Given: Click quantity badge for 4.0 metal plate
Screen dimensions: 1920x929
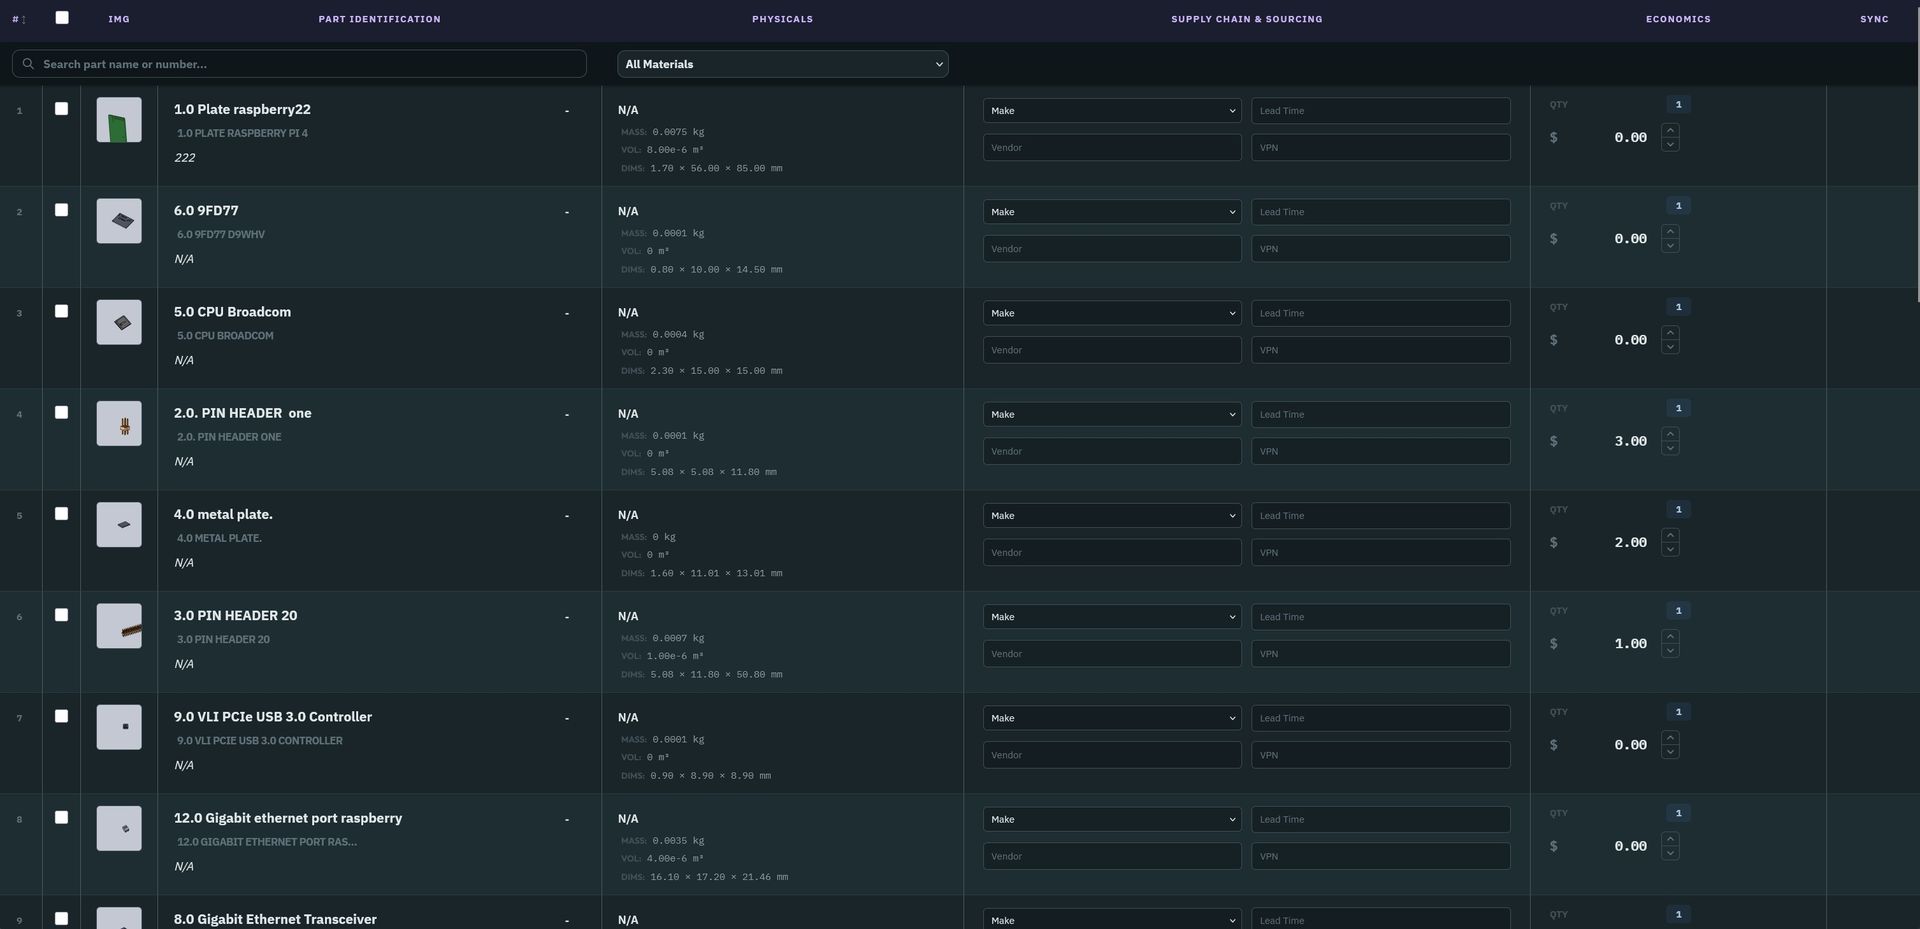Looking at the screenshot, I should (1678, 509).
